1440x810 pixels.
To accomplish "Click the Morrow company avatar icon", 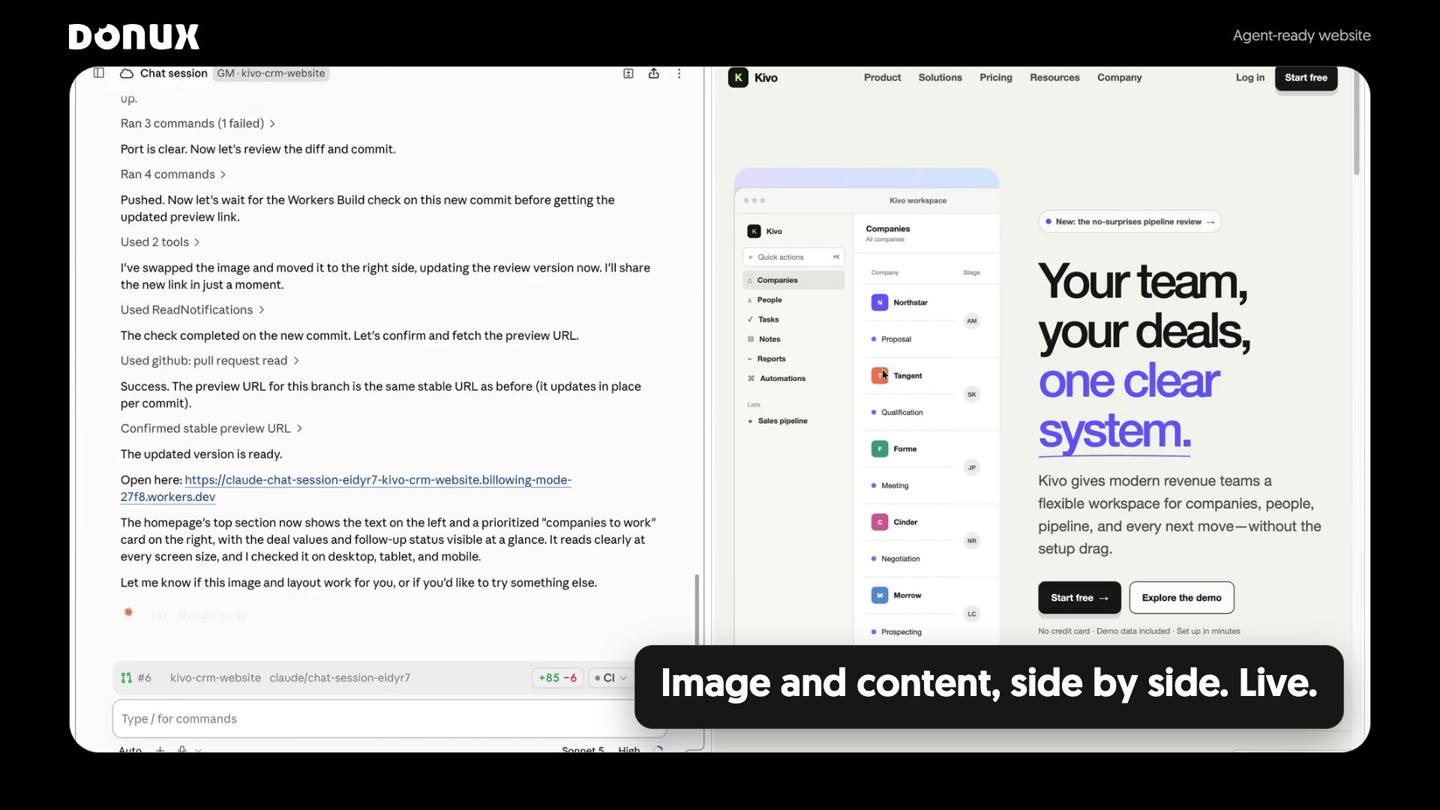I will pyautogui.click(x=879, y=595).
